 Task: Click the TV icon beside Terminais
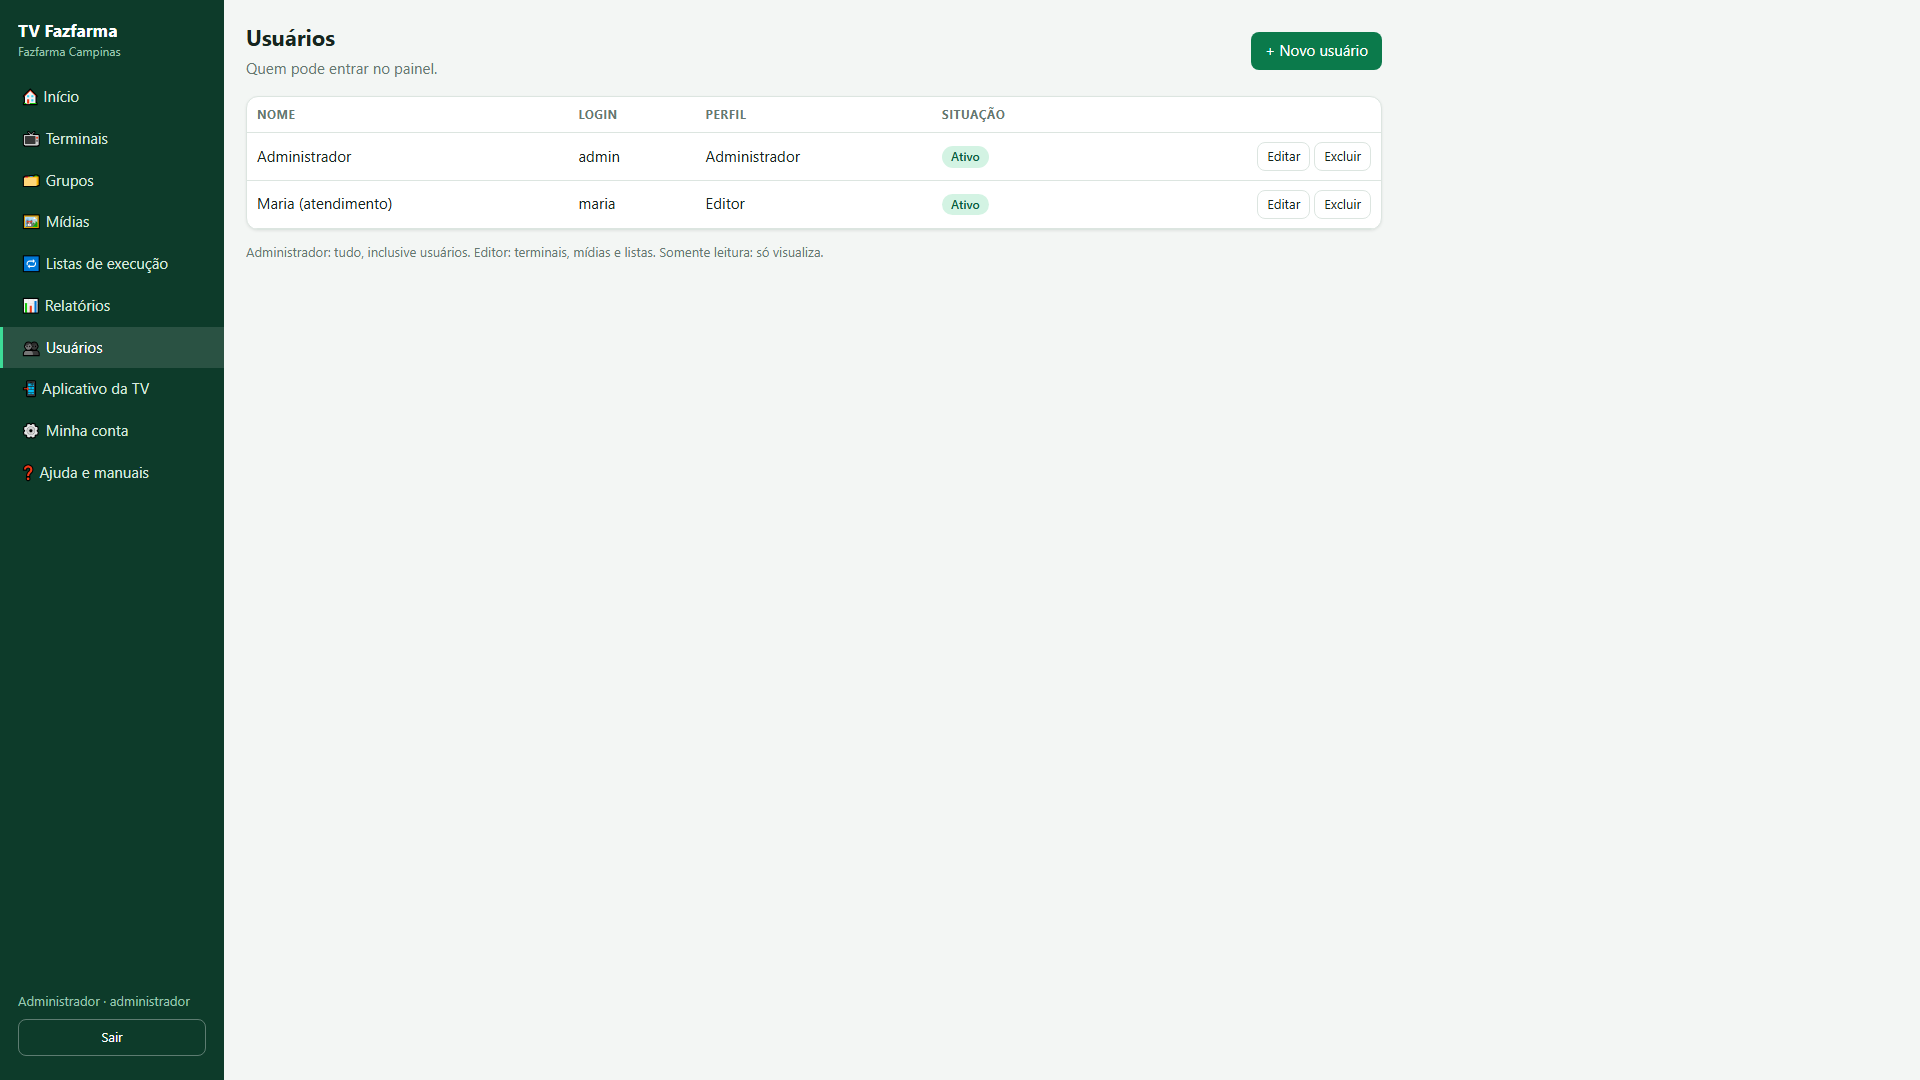pyautogui.click(x=31, y=139)
